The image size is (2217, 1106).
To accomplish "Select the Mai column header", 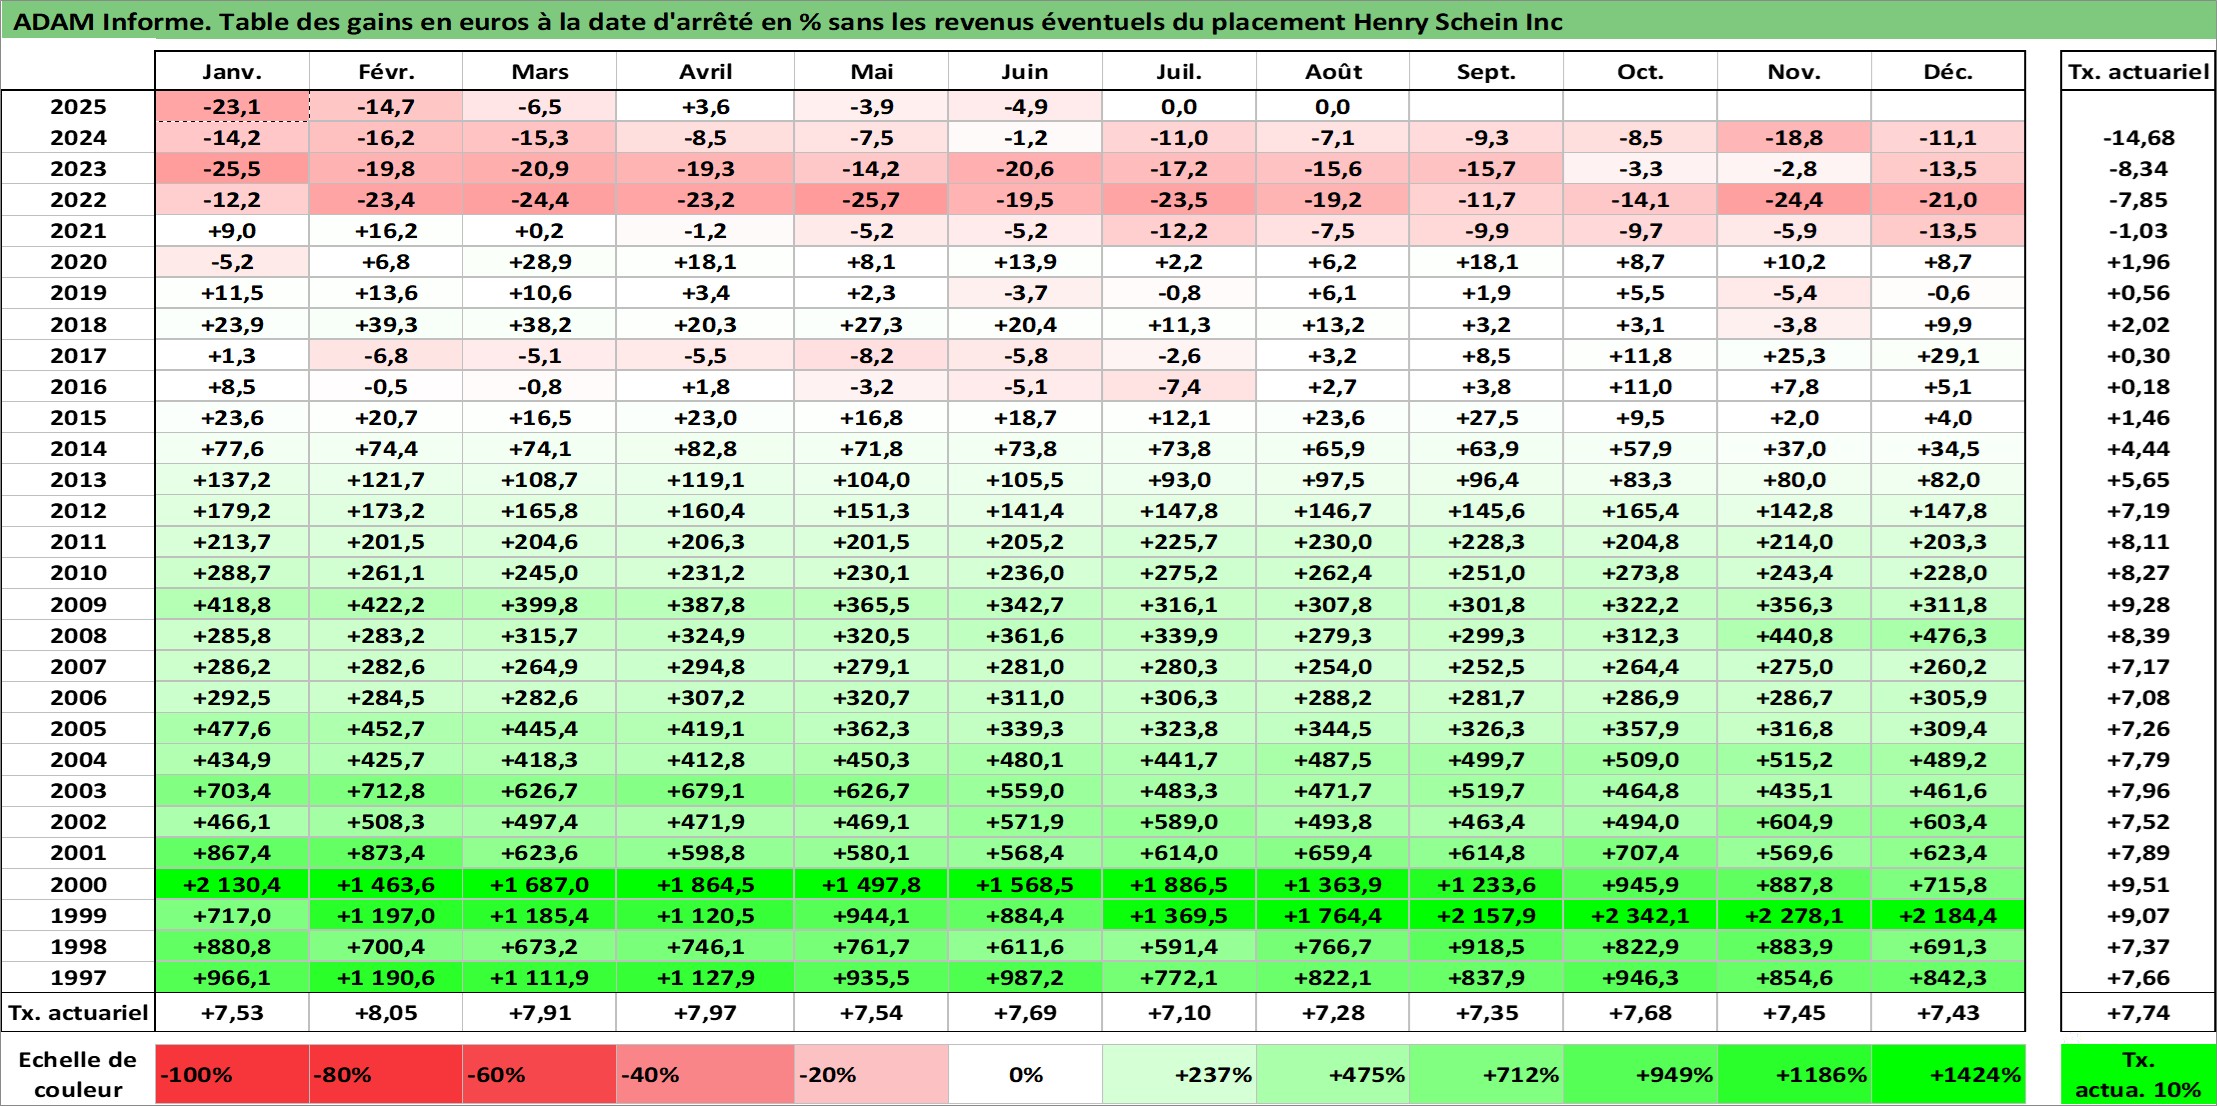I will (872, 72).
